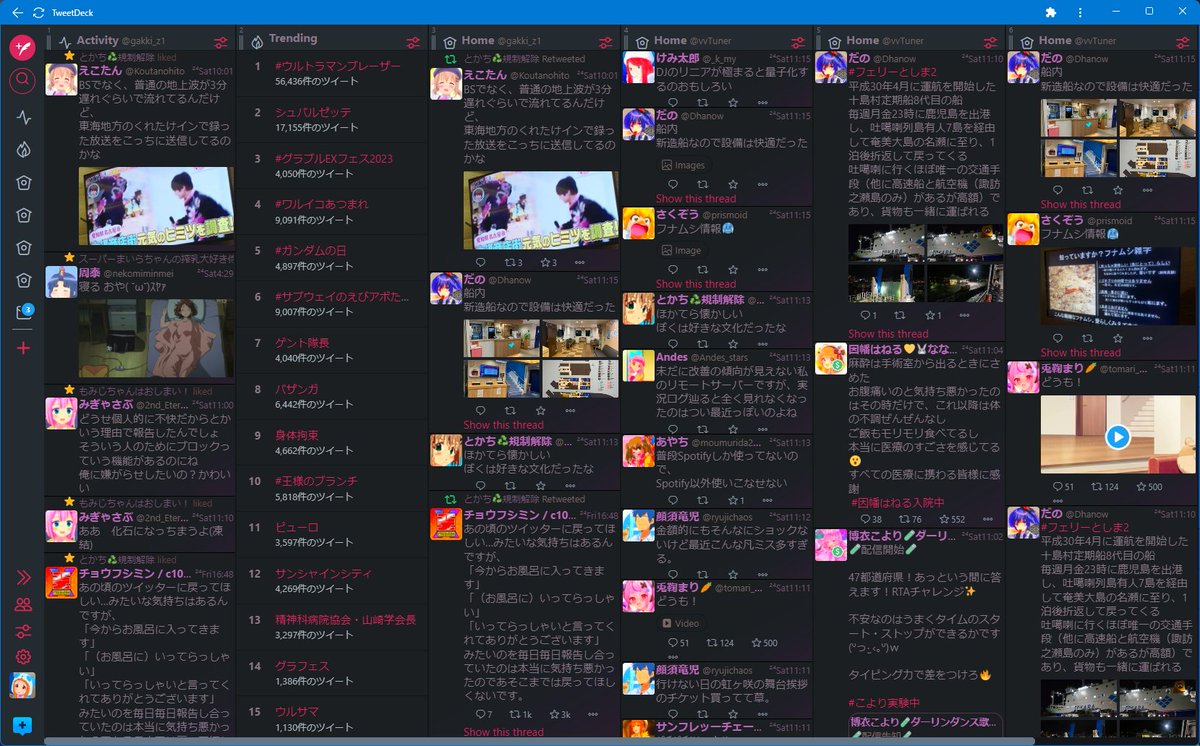Open Show this thread under #フェリーとしま2 tweet column 5
Image resolution: width=1200 pixels, height=746 pixels.
coord(889,333)
